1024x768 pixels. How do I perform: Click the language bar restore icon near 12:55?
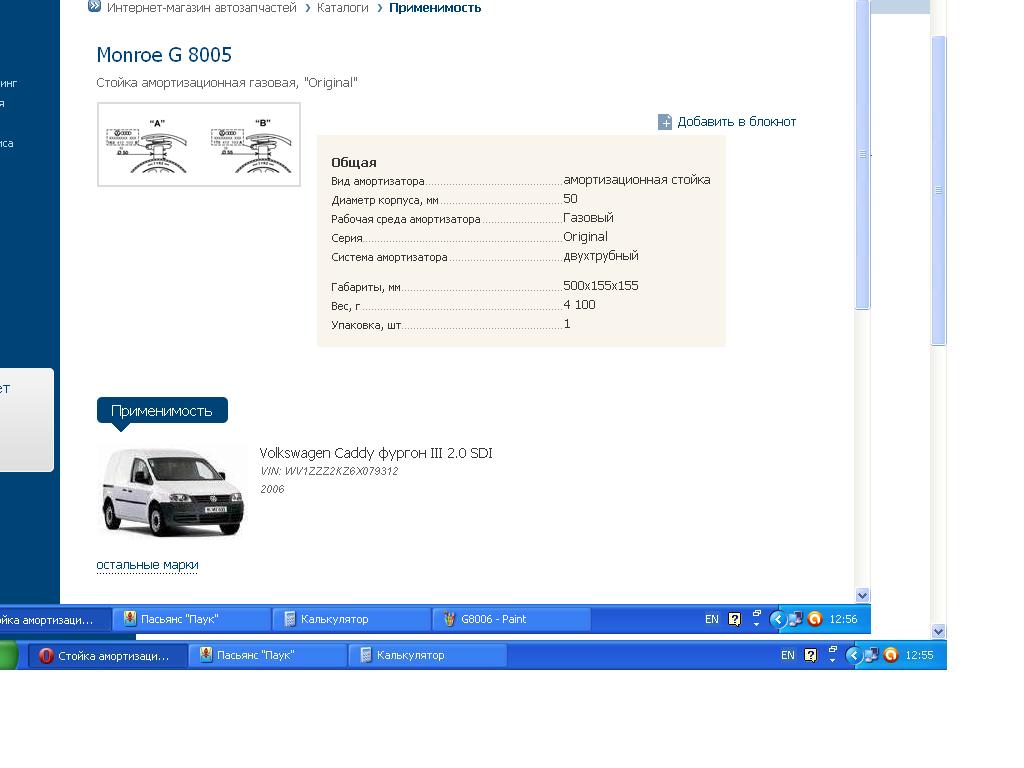tap(833, 650)
